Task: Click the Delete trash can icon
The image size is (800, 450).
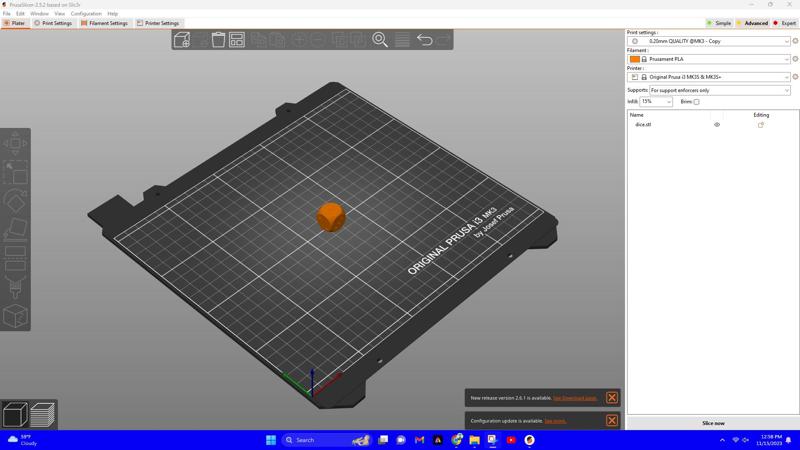Action: point(218,40)
